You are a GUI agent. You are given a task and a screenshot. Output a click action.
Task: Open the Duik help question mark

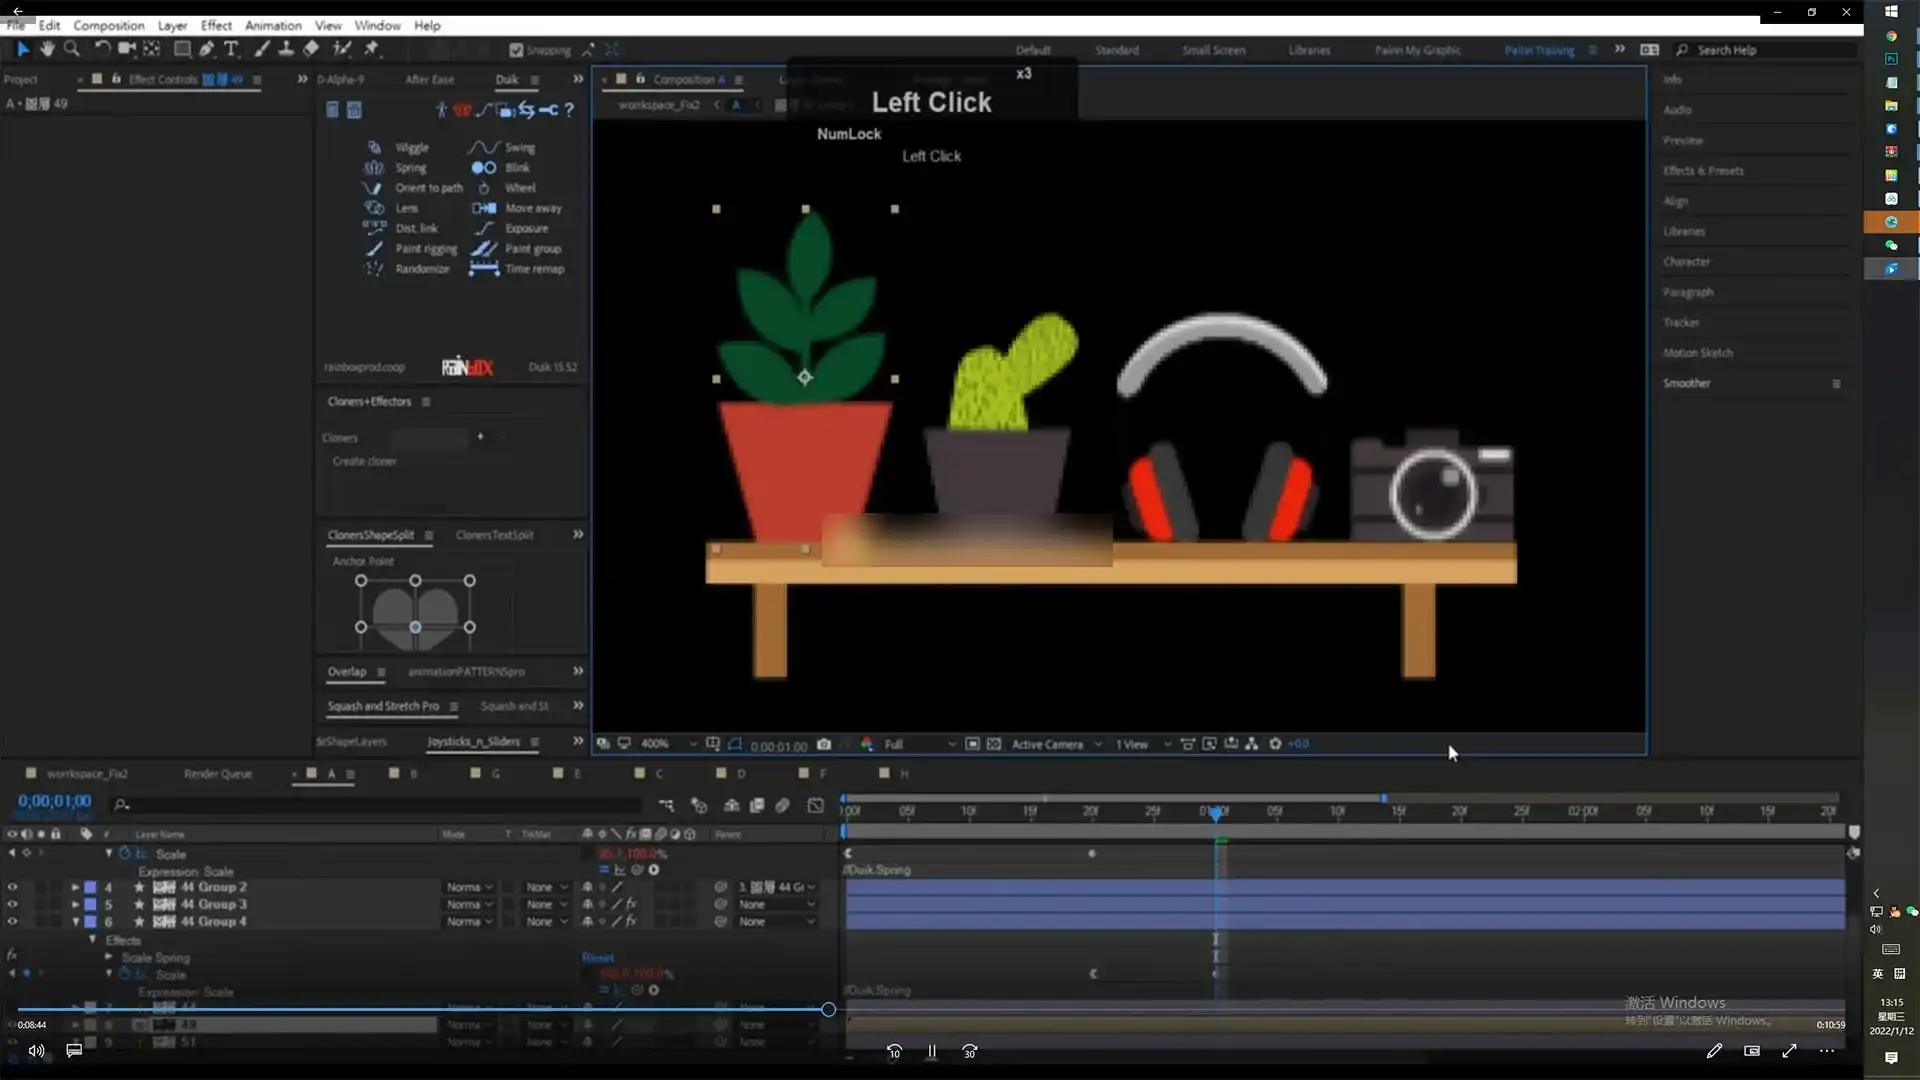[569, 110]
